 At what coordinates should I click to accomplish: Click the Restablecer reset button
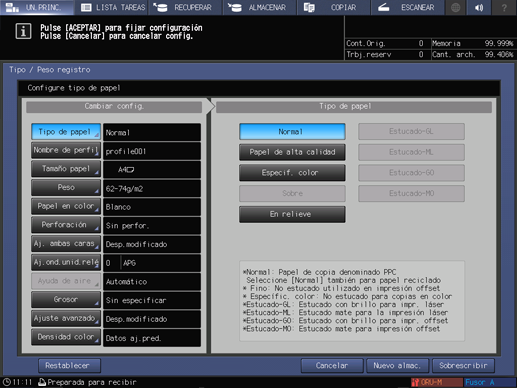pos(69,366)
